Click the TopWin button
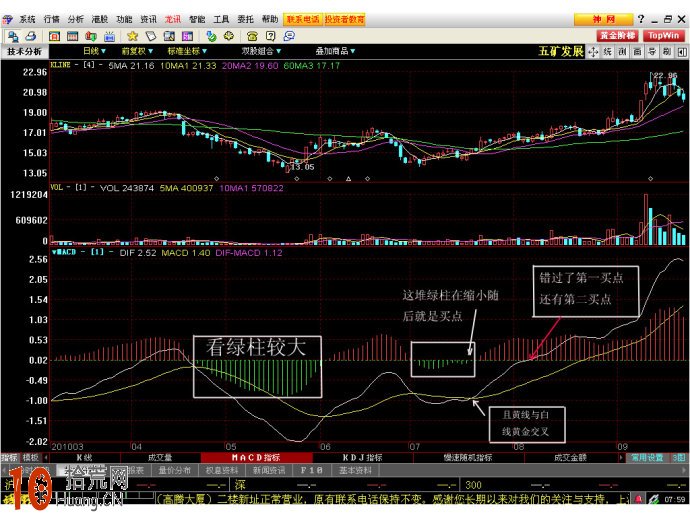 pyautogui.click(x=664, y=36)
